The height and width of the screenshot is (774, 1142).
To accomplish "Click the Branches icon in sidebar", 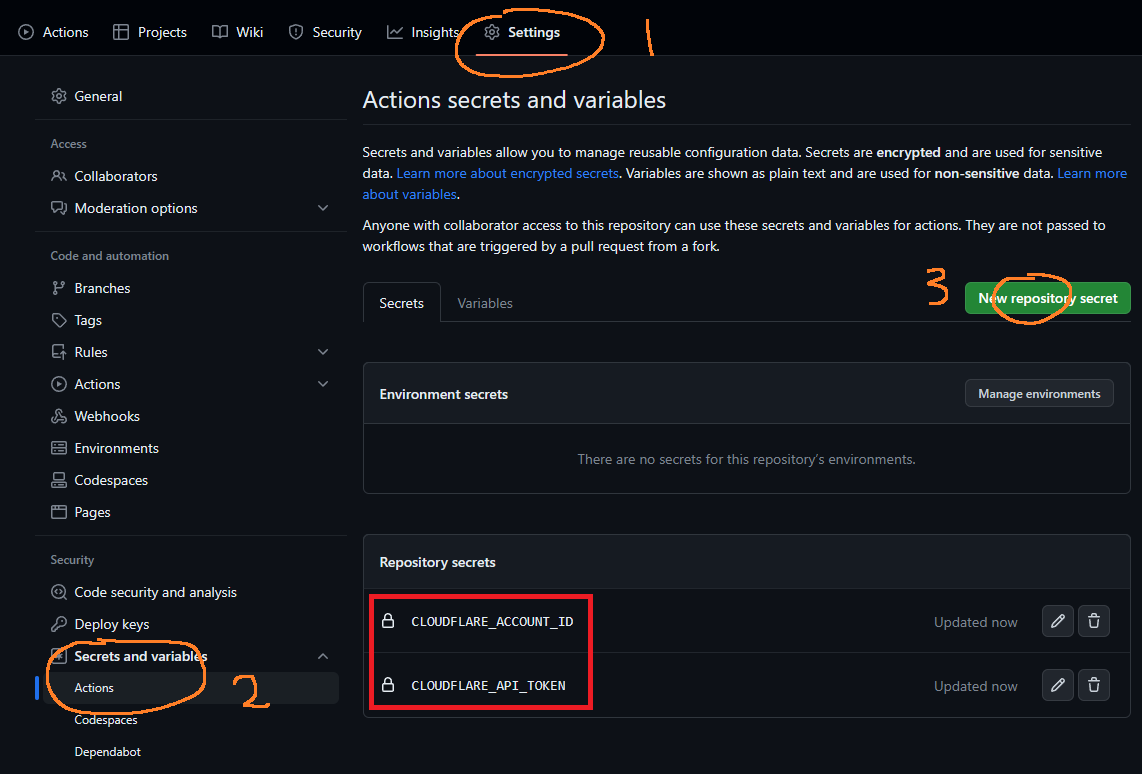I will tap(59, 288).
